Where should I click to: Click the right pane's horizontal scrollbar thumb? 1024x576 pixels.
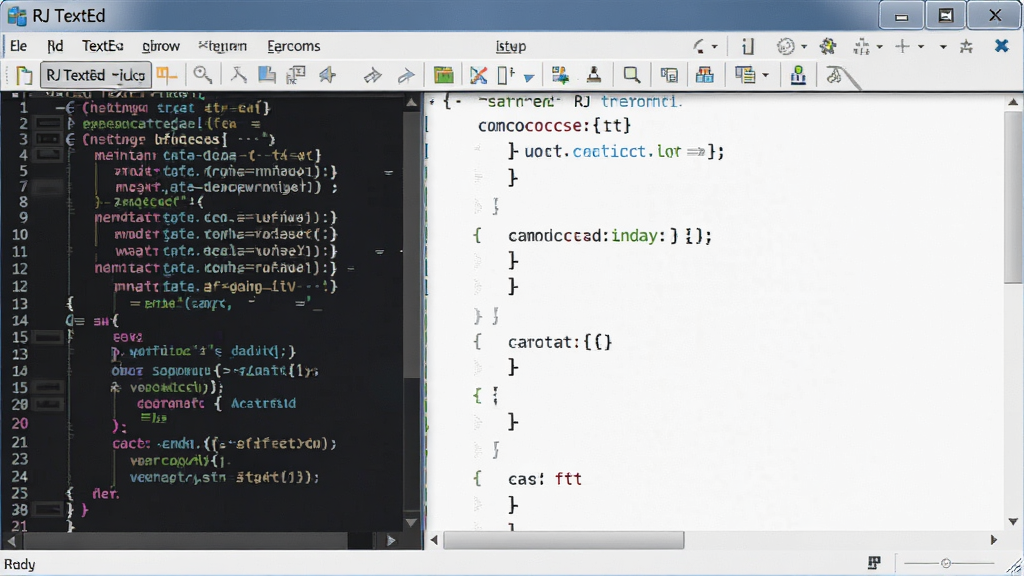tap(564, 540)
